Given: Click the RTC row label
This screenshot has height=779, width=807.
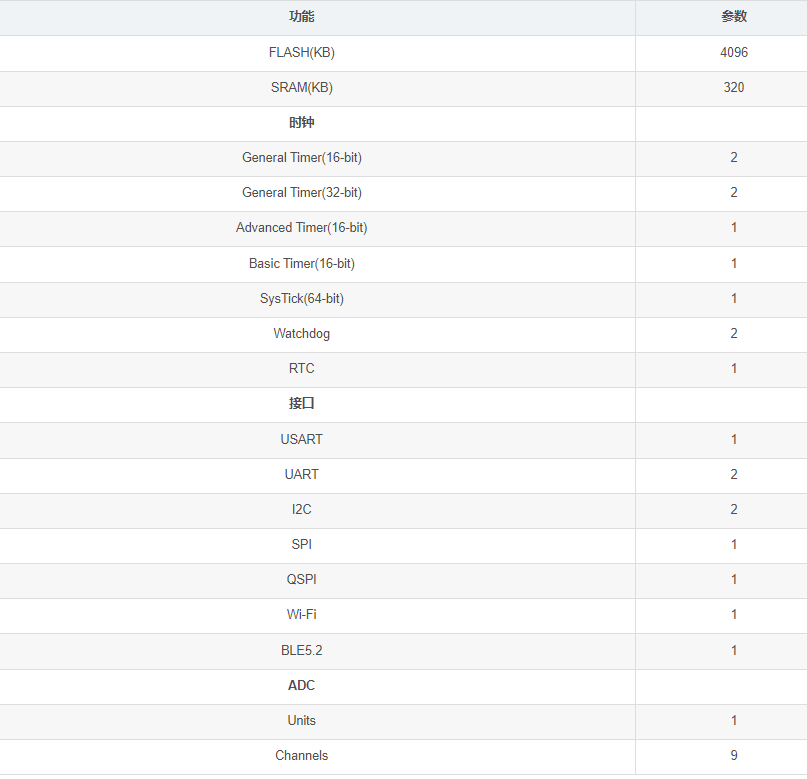Looking at the screenshot, I should 302,368.
